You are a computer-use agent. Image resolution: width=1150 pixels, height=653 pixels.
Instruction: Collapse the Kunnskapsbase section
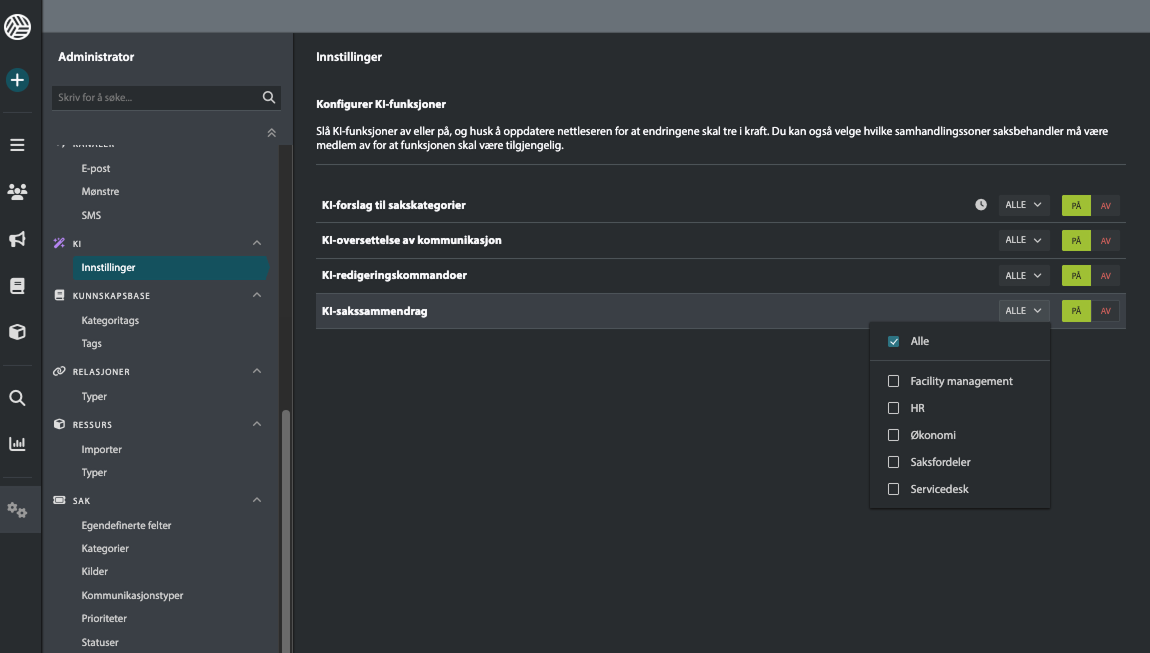coord(256,295)
